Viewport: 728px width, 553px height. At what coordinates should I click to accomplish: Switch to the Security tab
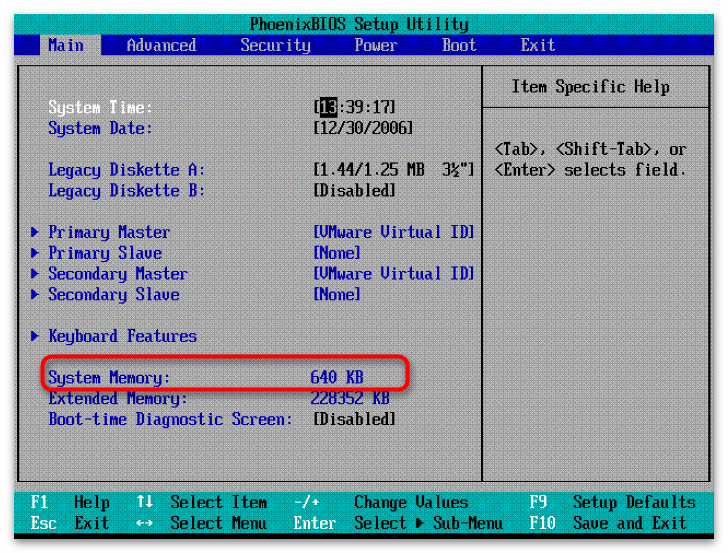pos(275,45)
